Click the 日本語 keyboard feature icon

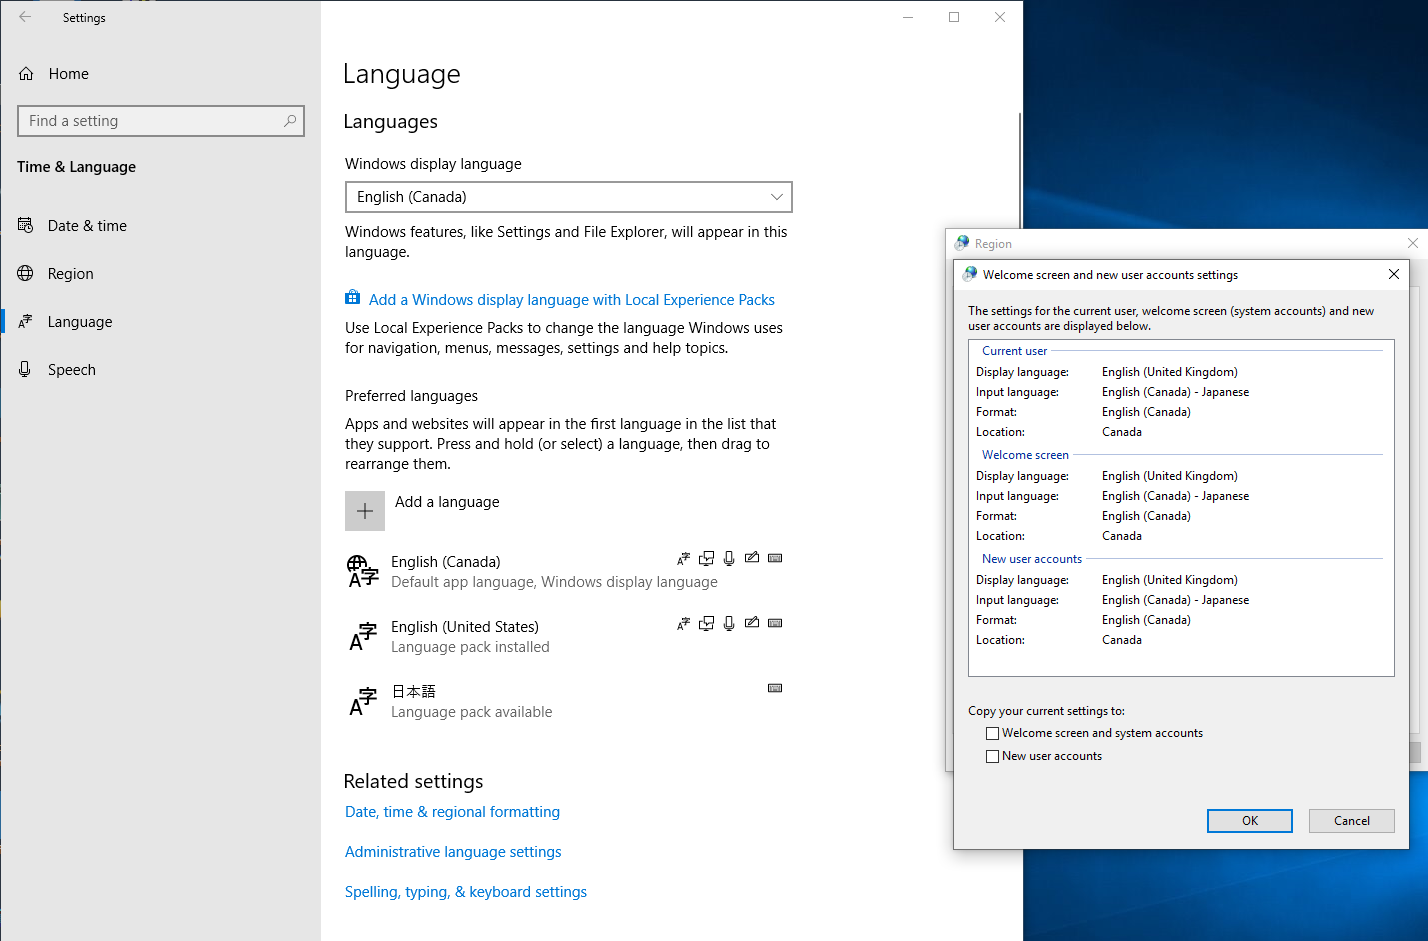[x=775, y=688]
